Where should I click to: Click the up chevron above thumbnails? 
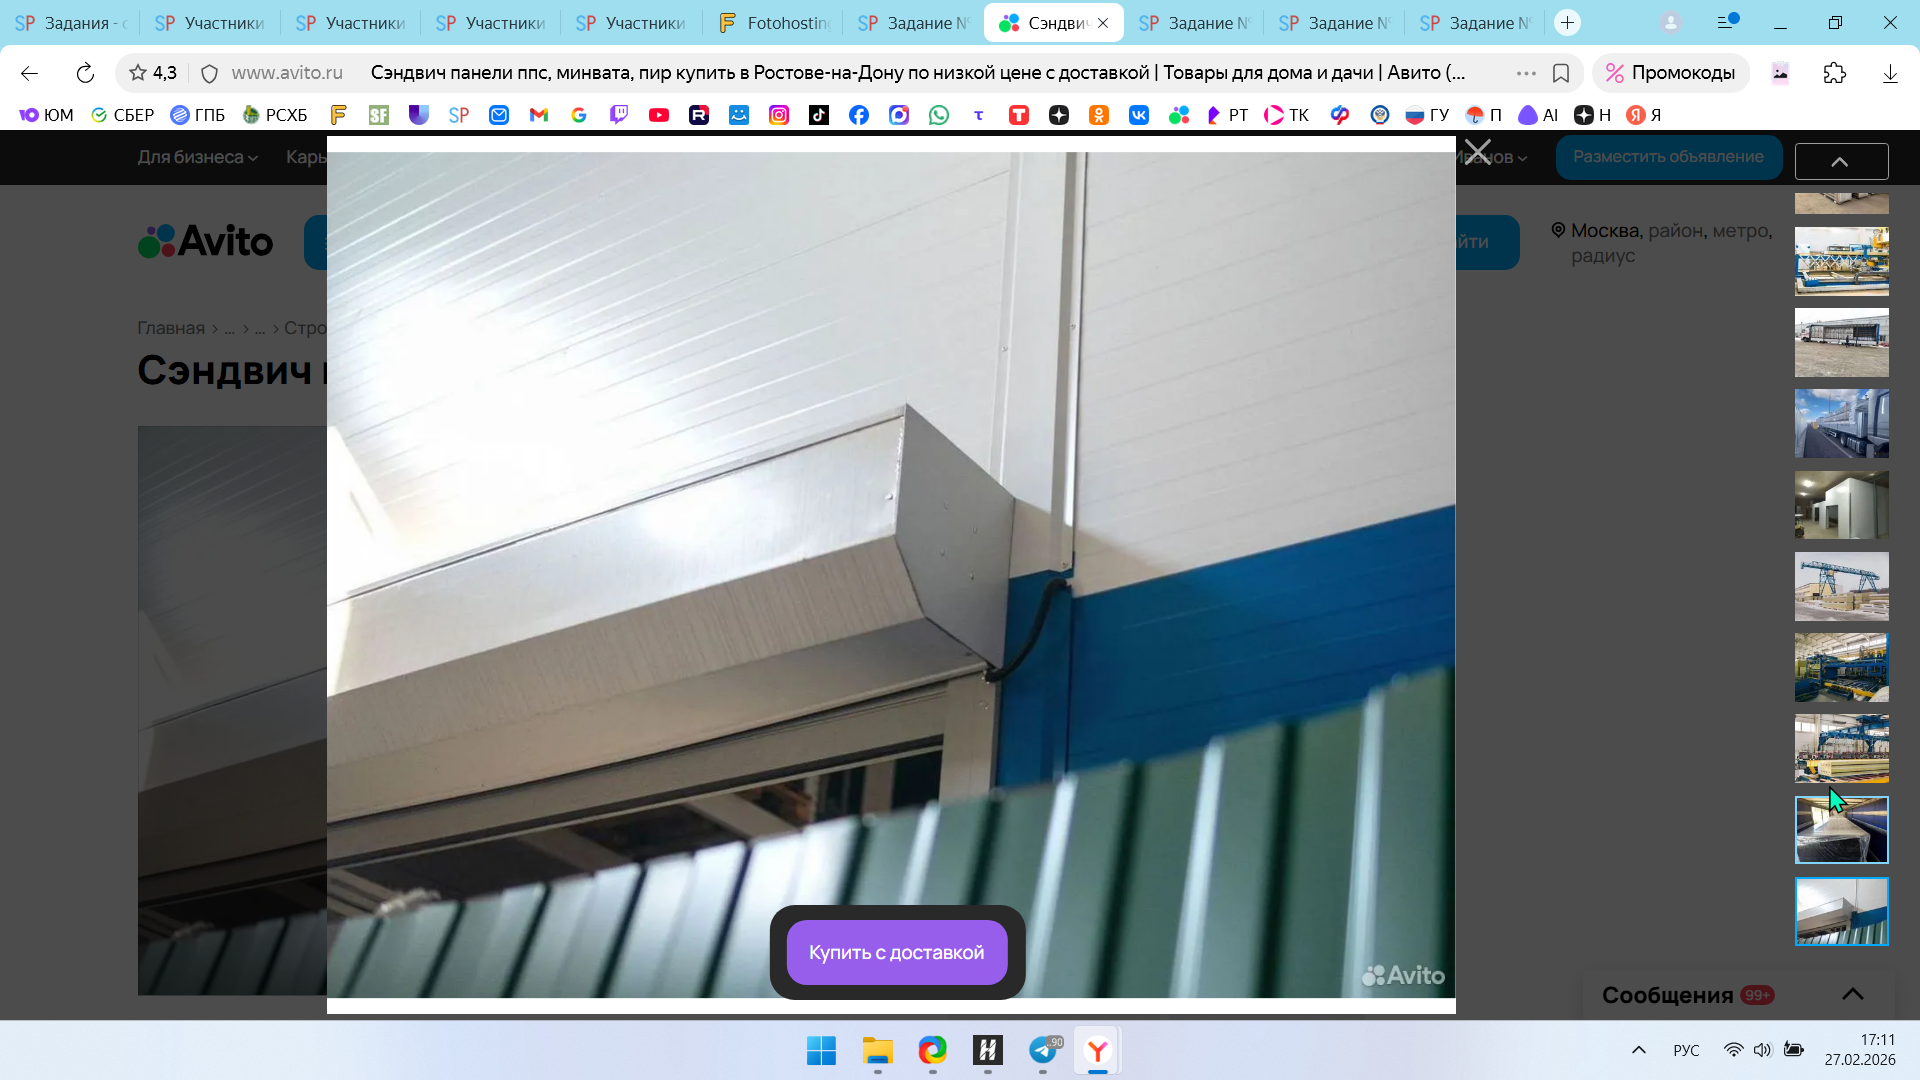1840,162
